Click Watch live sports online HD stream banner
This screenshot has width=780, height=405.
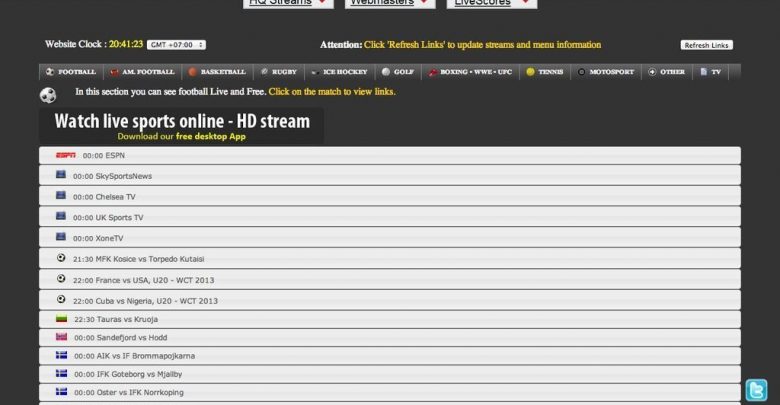tap(182, 126)
